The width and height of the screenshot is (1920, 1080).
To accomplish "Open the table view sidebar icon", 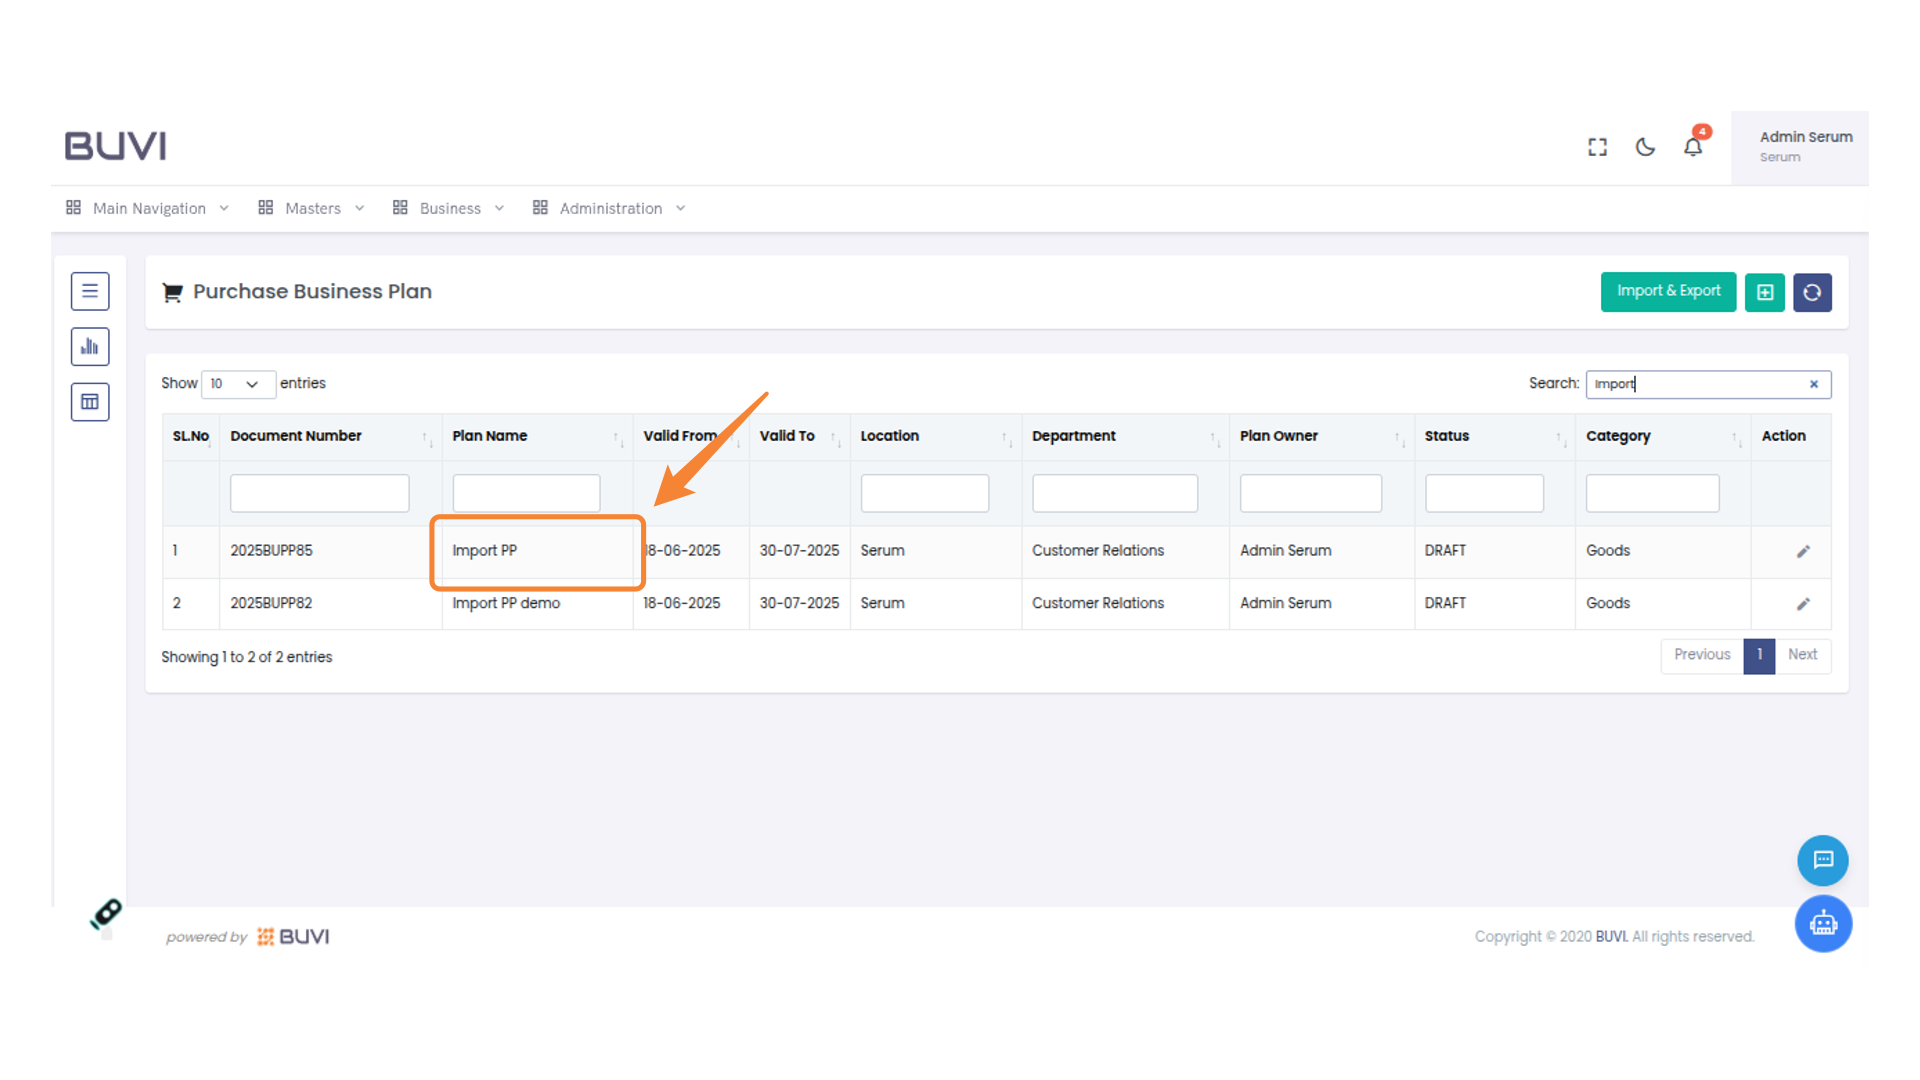I will coord(90,402).
